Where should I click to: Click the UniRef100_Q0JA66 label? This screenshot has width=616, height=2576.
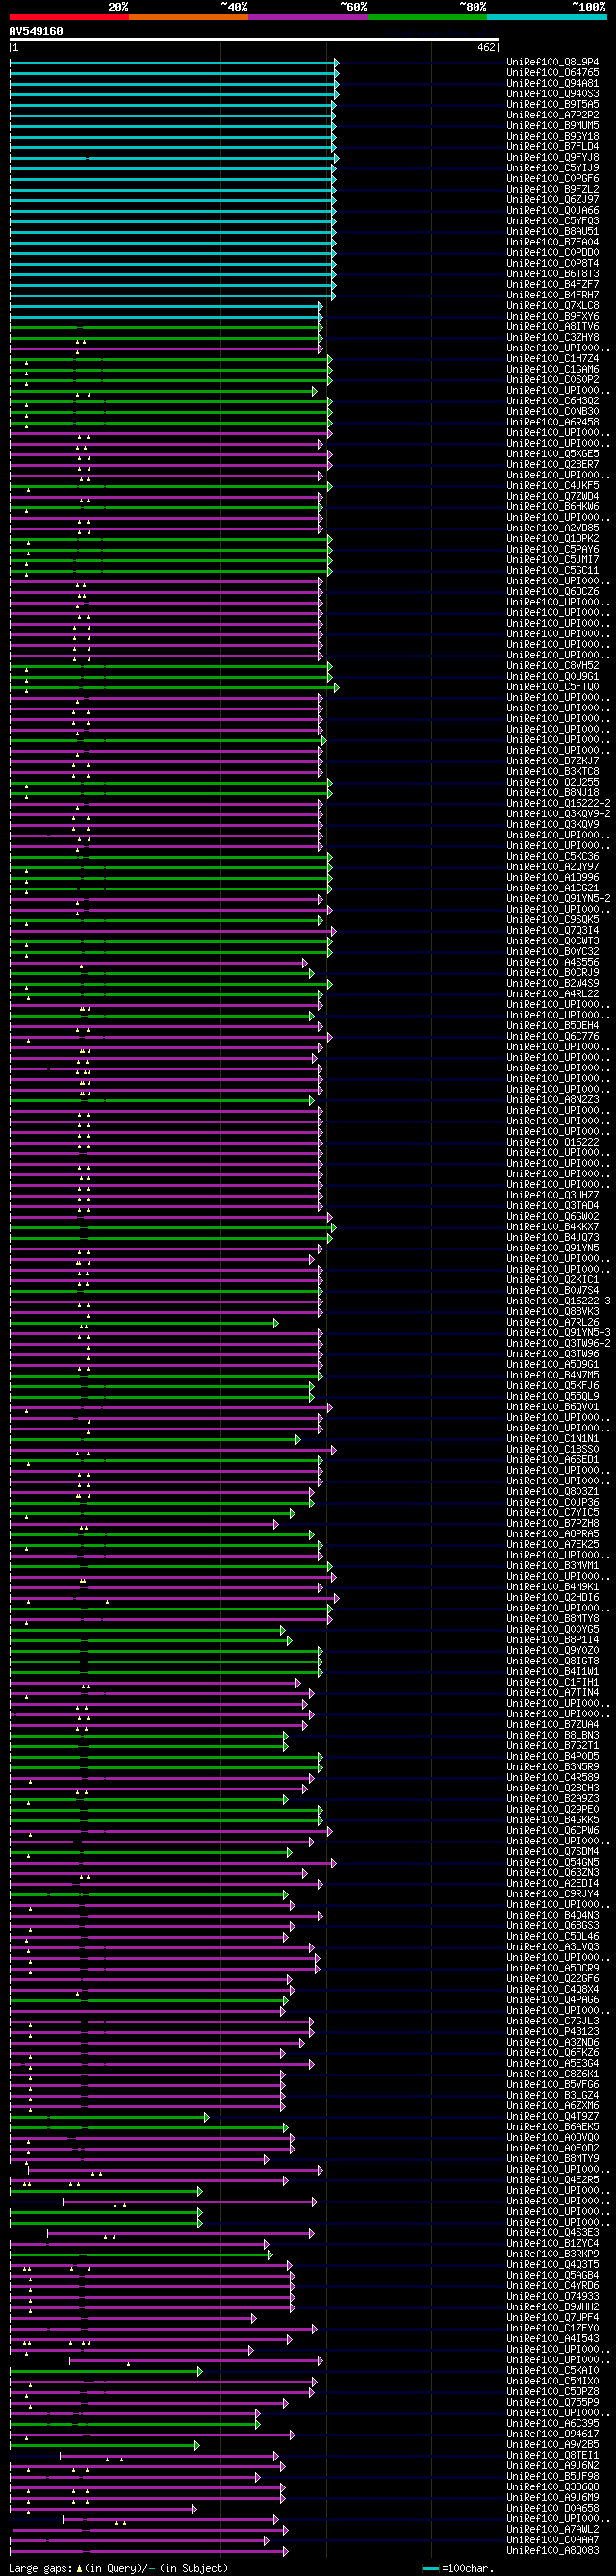click(553, 210)
